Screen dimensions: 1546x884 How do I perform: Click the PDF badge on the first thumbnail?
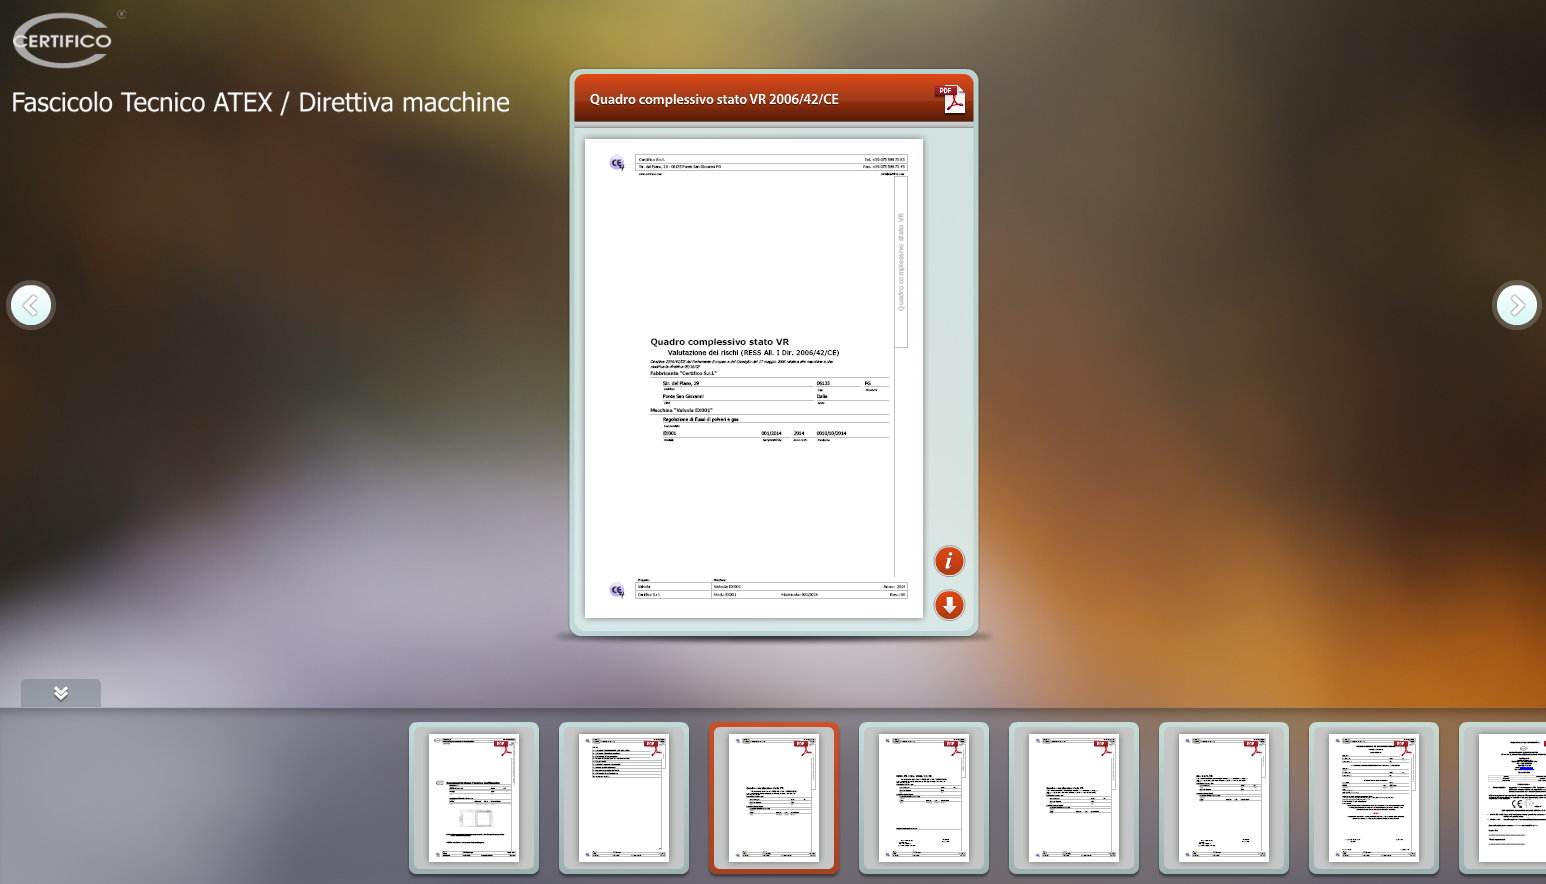click(502, 747)
